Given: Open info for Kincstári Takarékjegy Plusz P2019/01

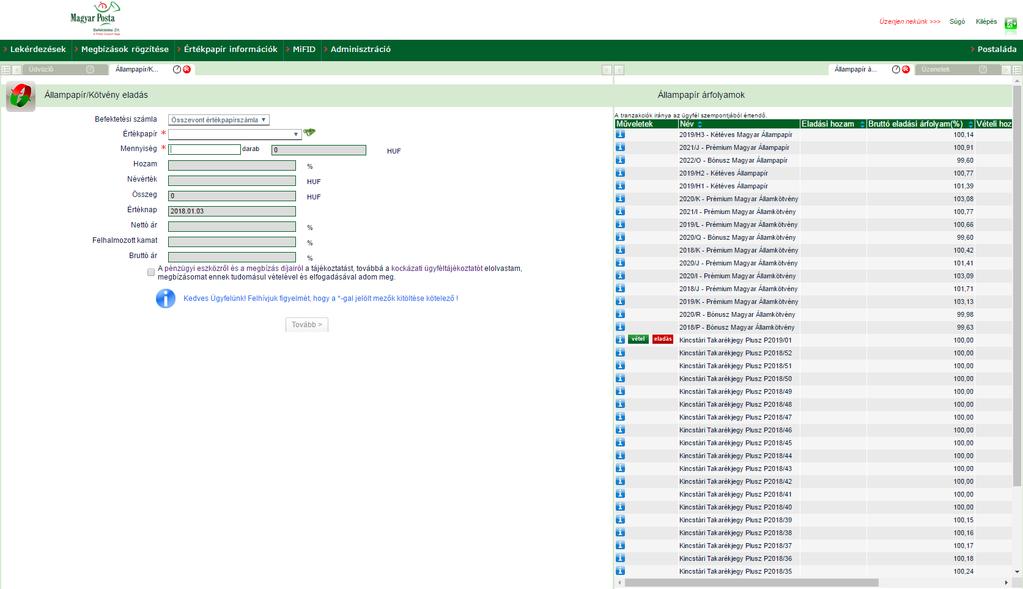Looking at the screenshot, I should coord(620,340).
